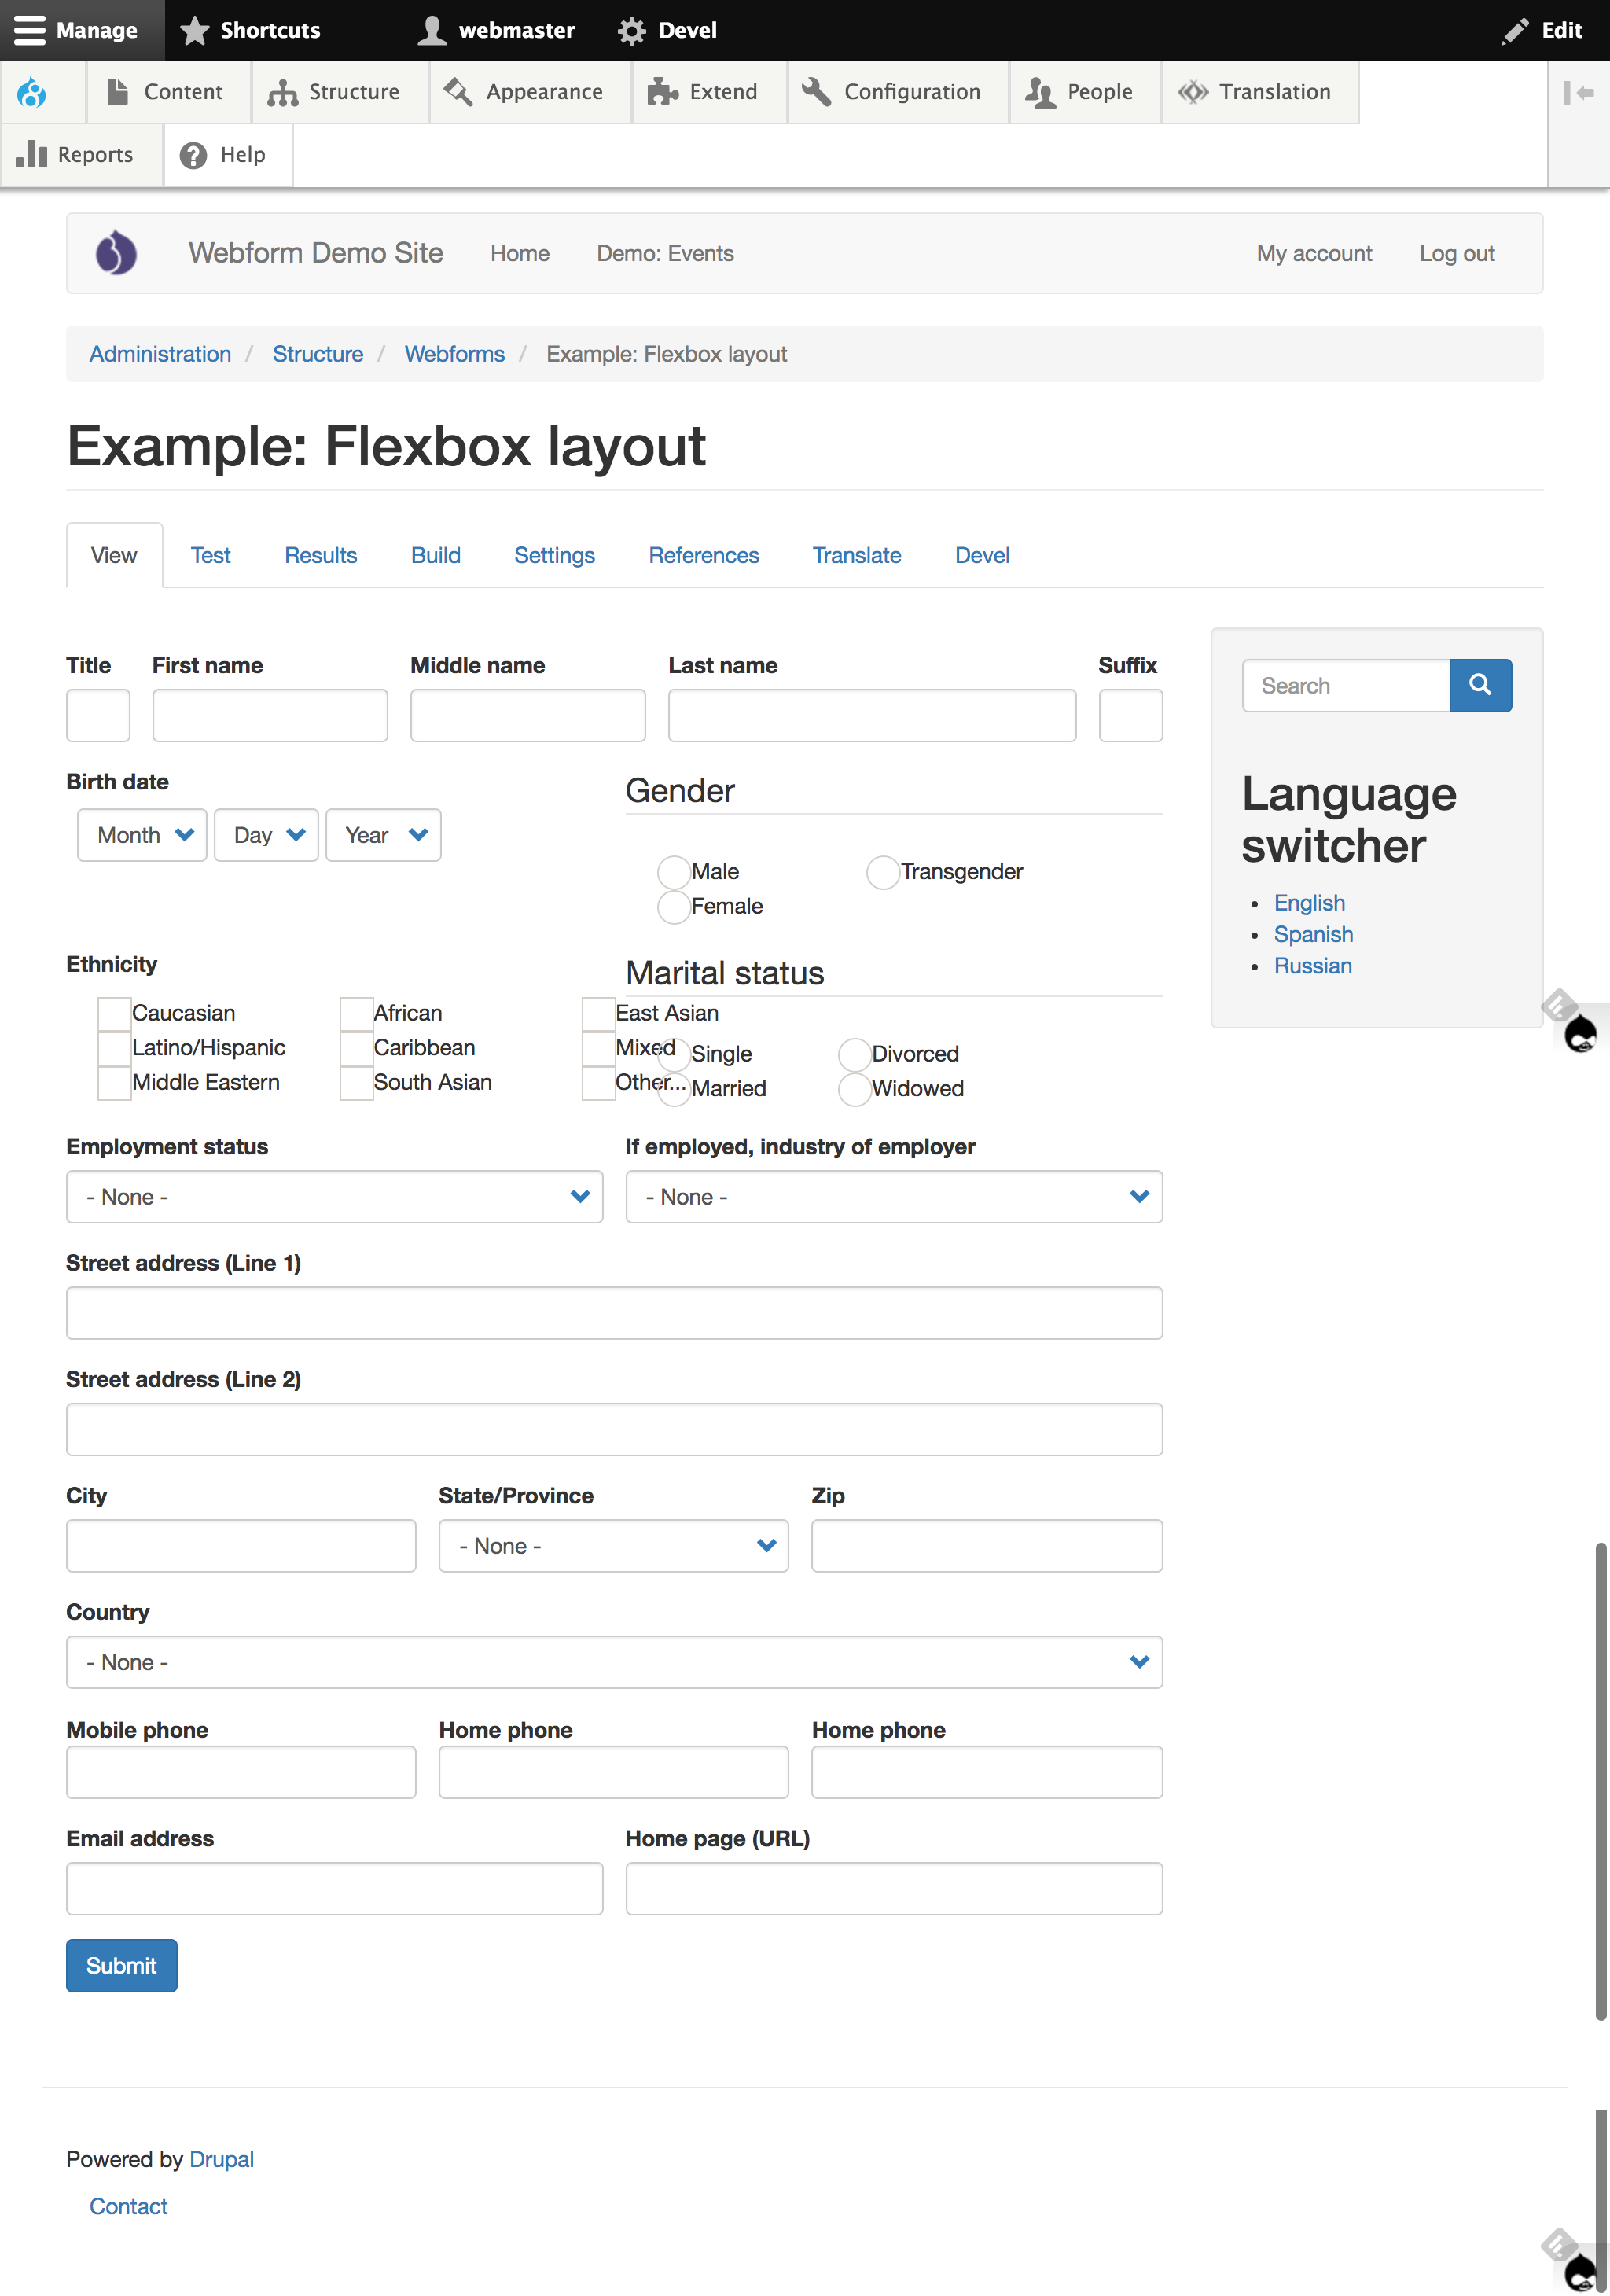Select the Divorced marital status option

pos(854,1054)
